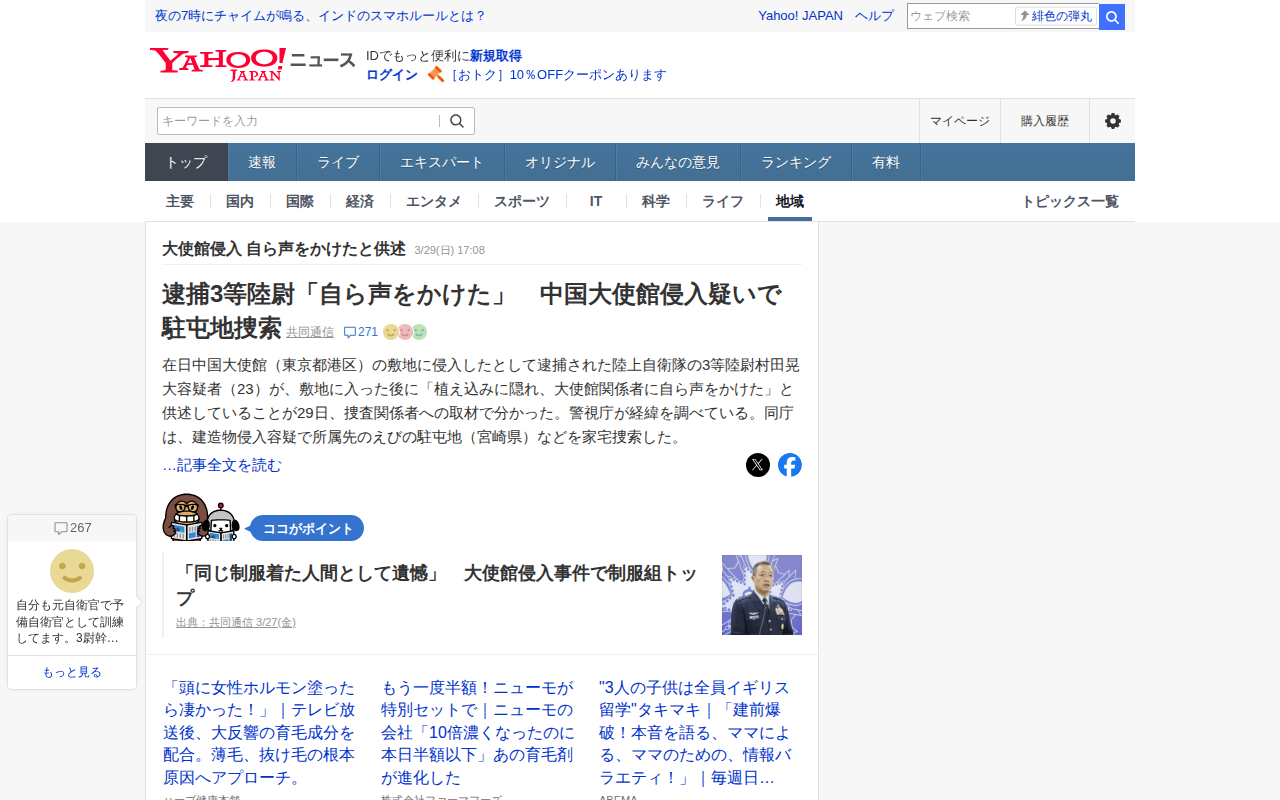Image resolution: width=1280 pixels, height=800 pixels.
Task: Click the keyword search magnifier icon
Action: click(x=457, y=121)
